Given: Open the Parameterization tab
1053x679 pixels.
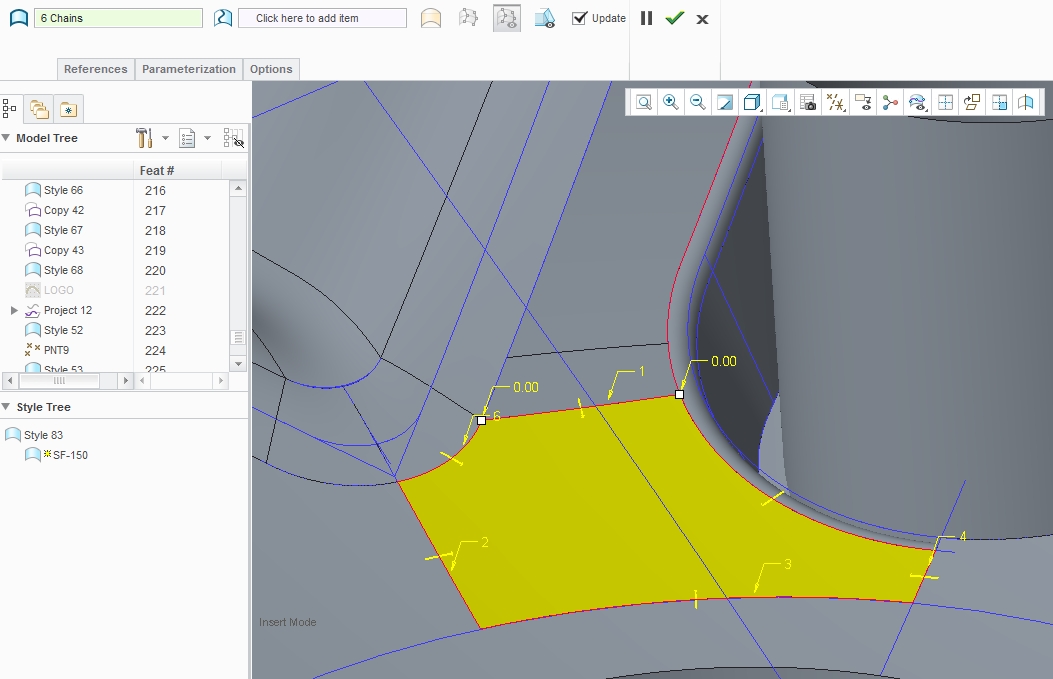Looking at the screenshot, I should pyautogui.click(x=189, y=69).
